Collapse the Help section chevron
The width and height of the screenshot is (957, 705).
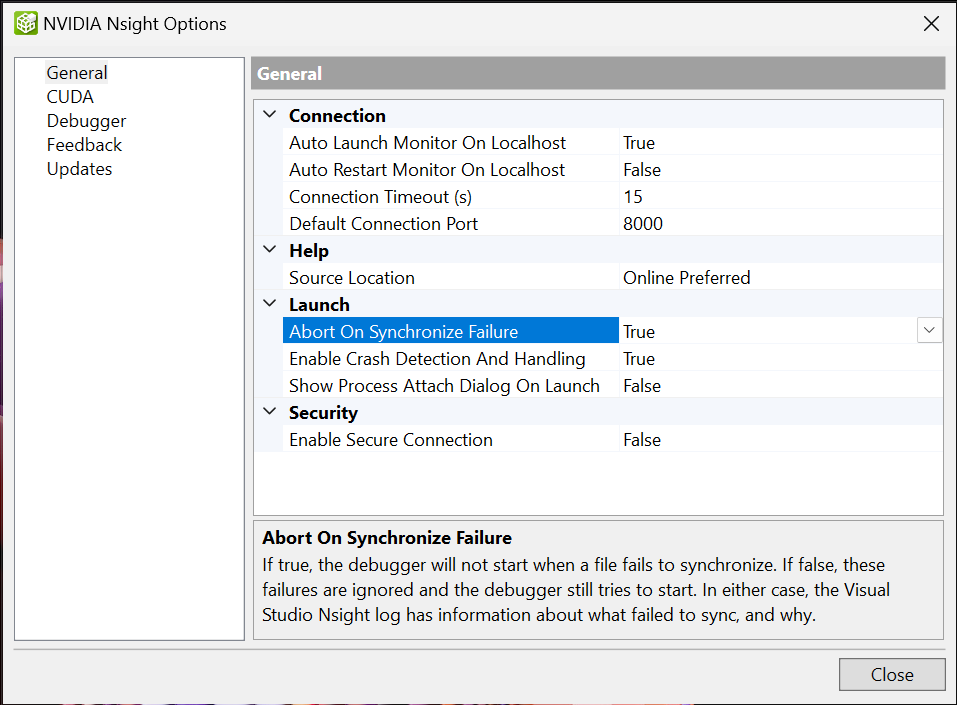[270, 250]
